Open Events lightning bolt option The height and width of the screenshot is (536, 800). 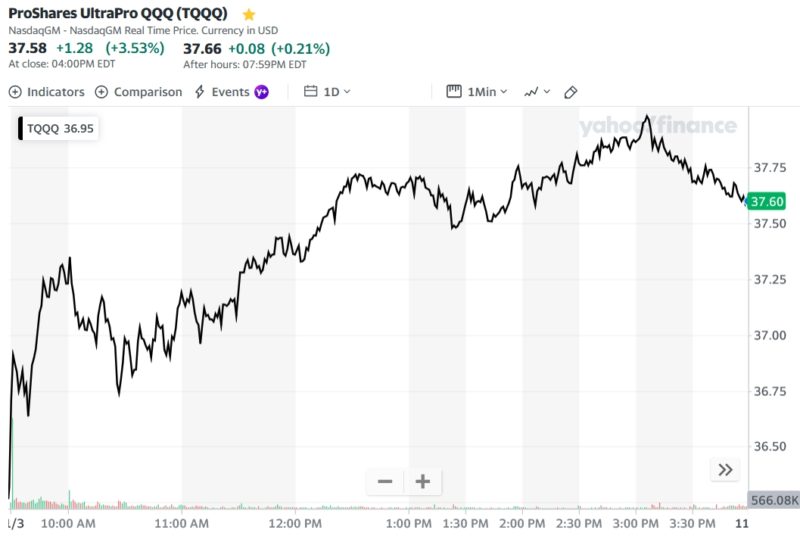click(x=221, y=92)
